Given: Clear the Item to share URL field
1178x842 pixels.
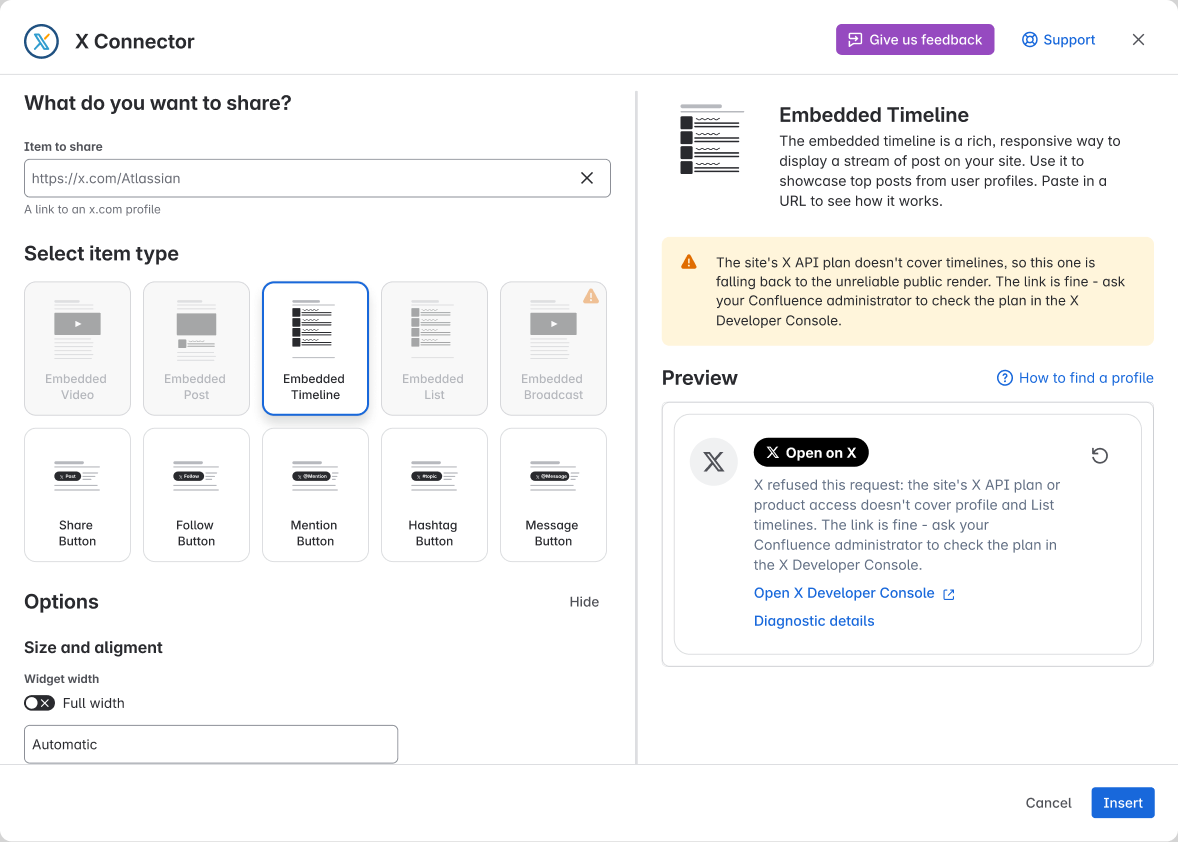Looking at the screenshot, I should [x=587, y=178].
